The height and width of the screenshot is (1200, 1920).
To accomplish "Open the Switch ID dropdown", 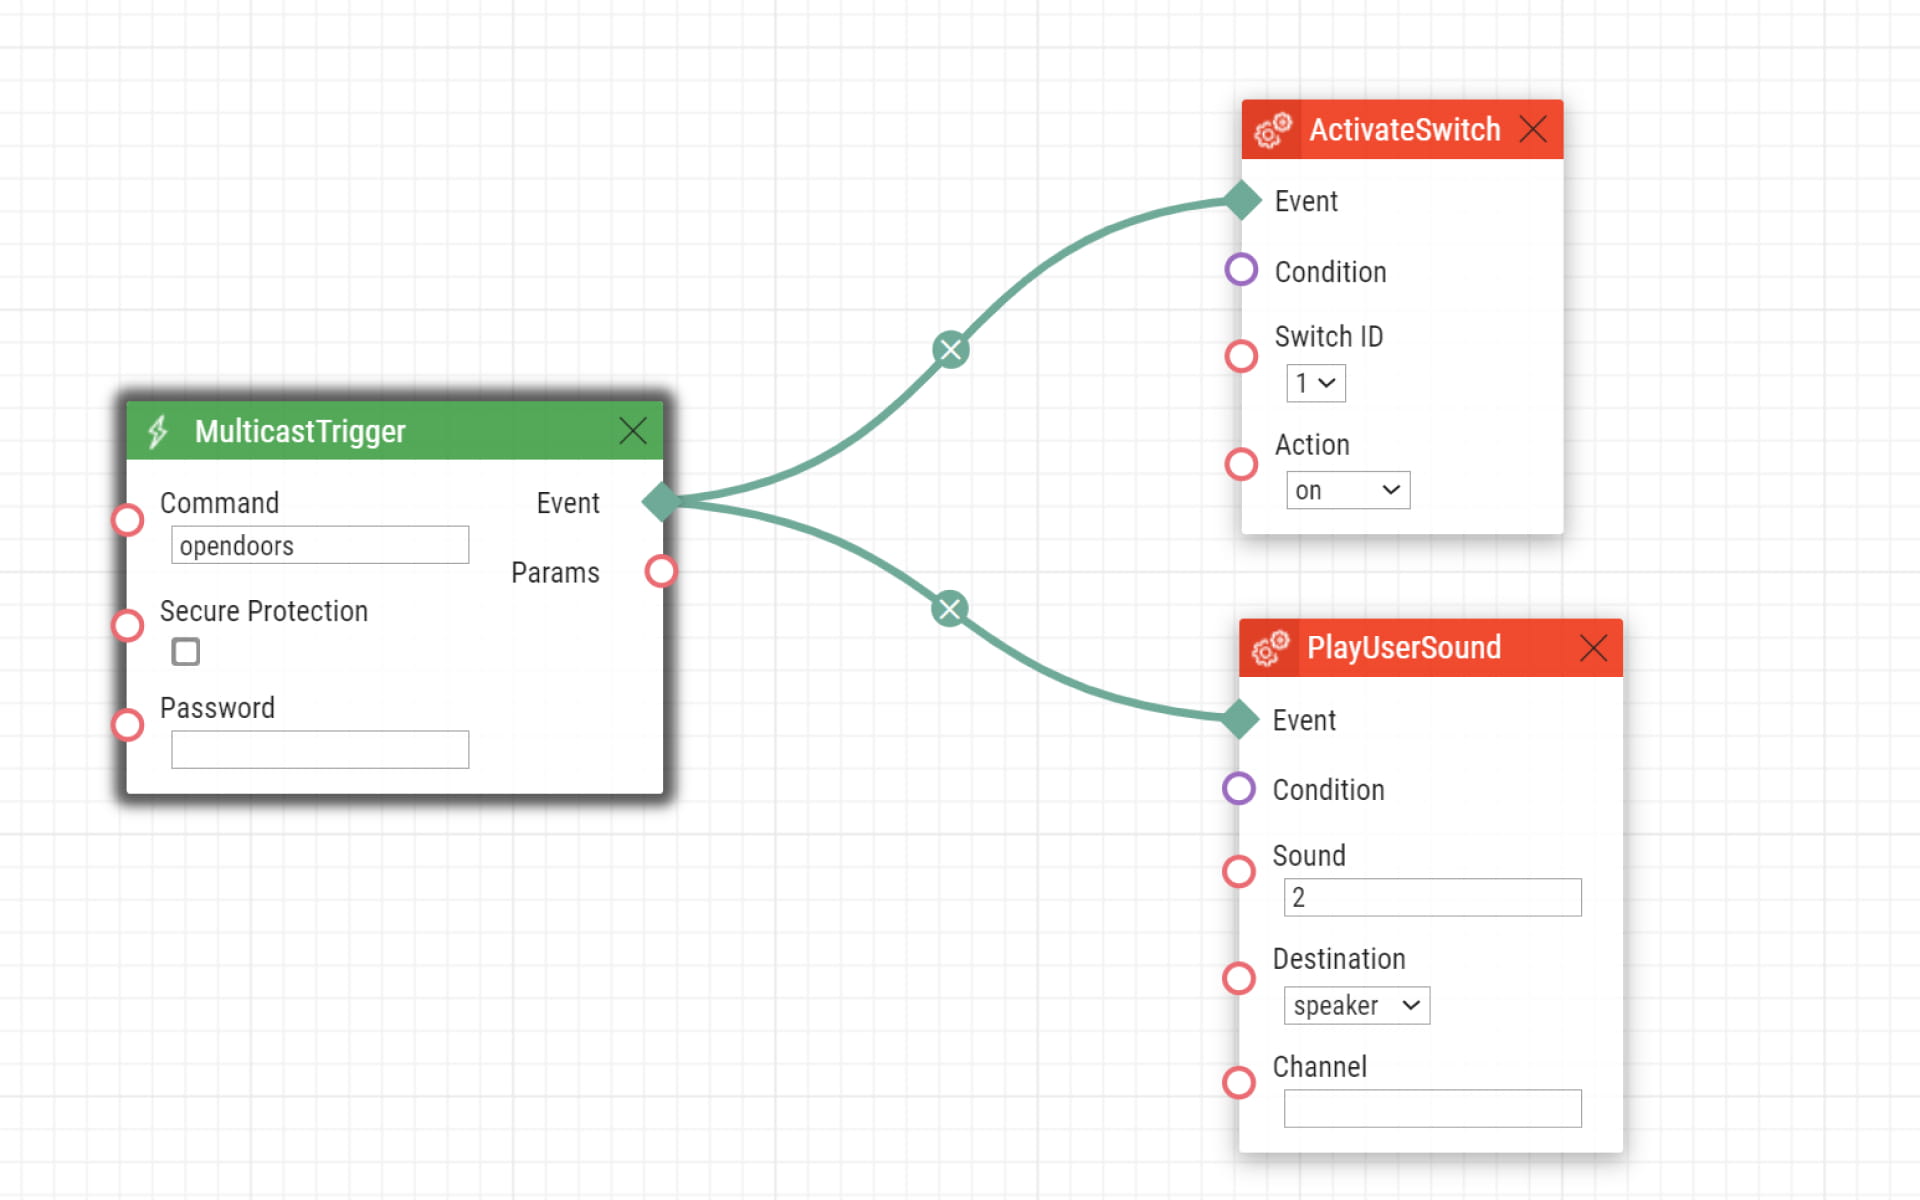I will coord(1316,383).
